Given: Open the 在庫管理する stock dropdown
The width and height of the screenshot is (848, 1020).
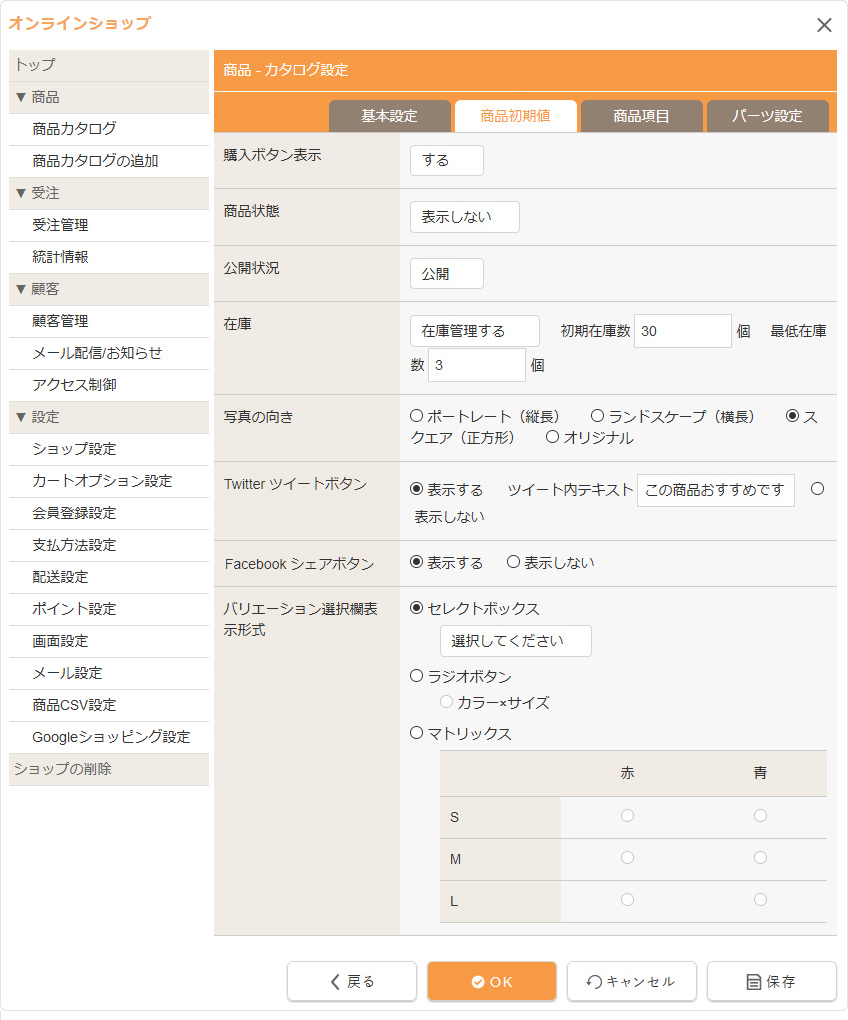Looking at the screenshot, I should pyautogui.click(x=474, y=331).
